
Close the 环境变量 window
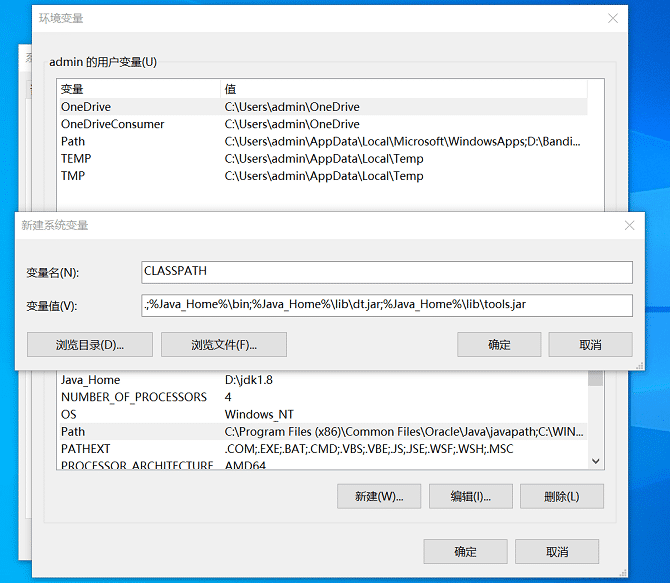tap(613, 18)
